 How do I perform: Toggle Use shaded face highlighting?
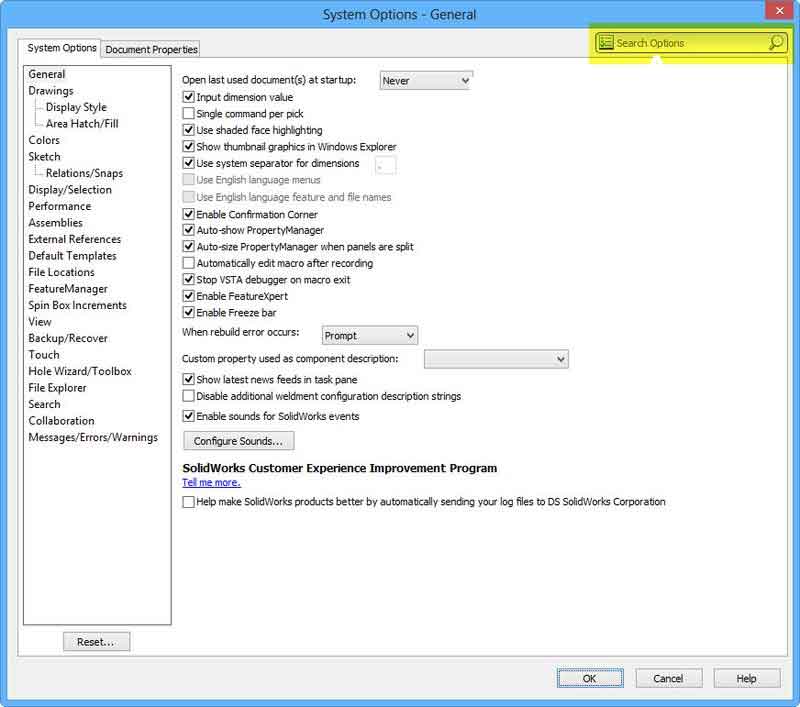[x=188, y=130]
